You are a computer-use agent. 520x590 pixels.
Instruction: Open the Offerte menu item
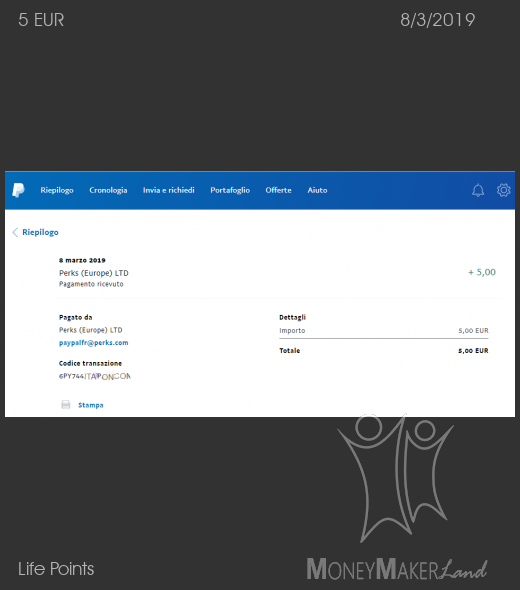click(x=278, y=190)
